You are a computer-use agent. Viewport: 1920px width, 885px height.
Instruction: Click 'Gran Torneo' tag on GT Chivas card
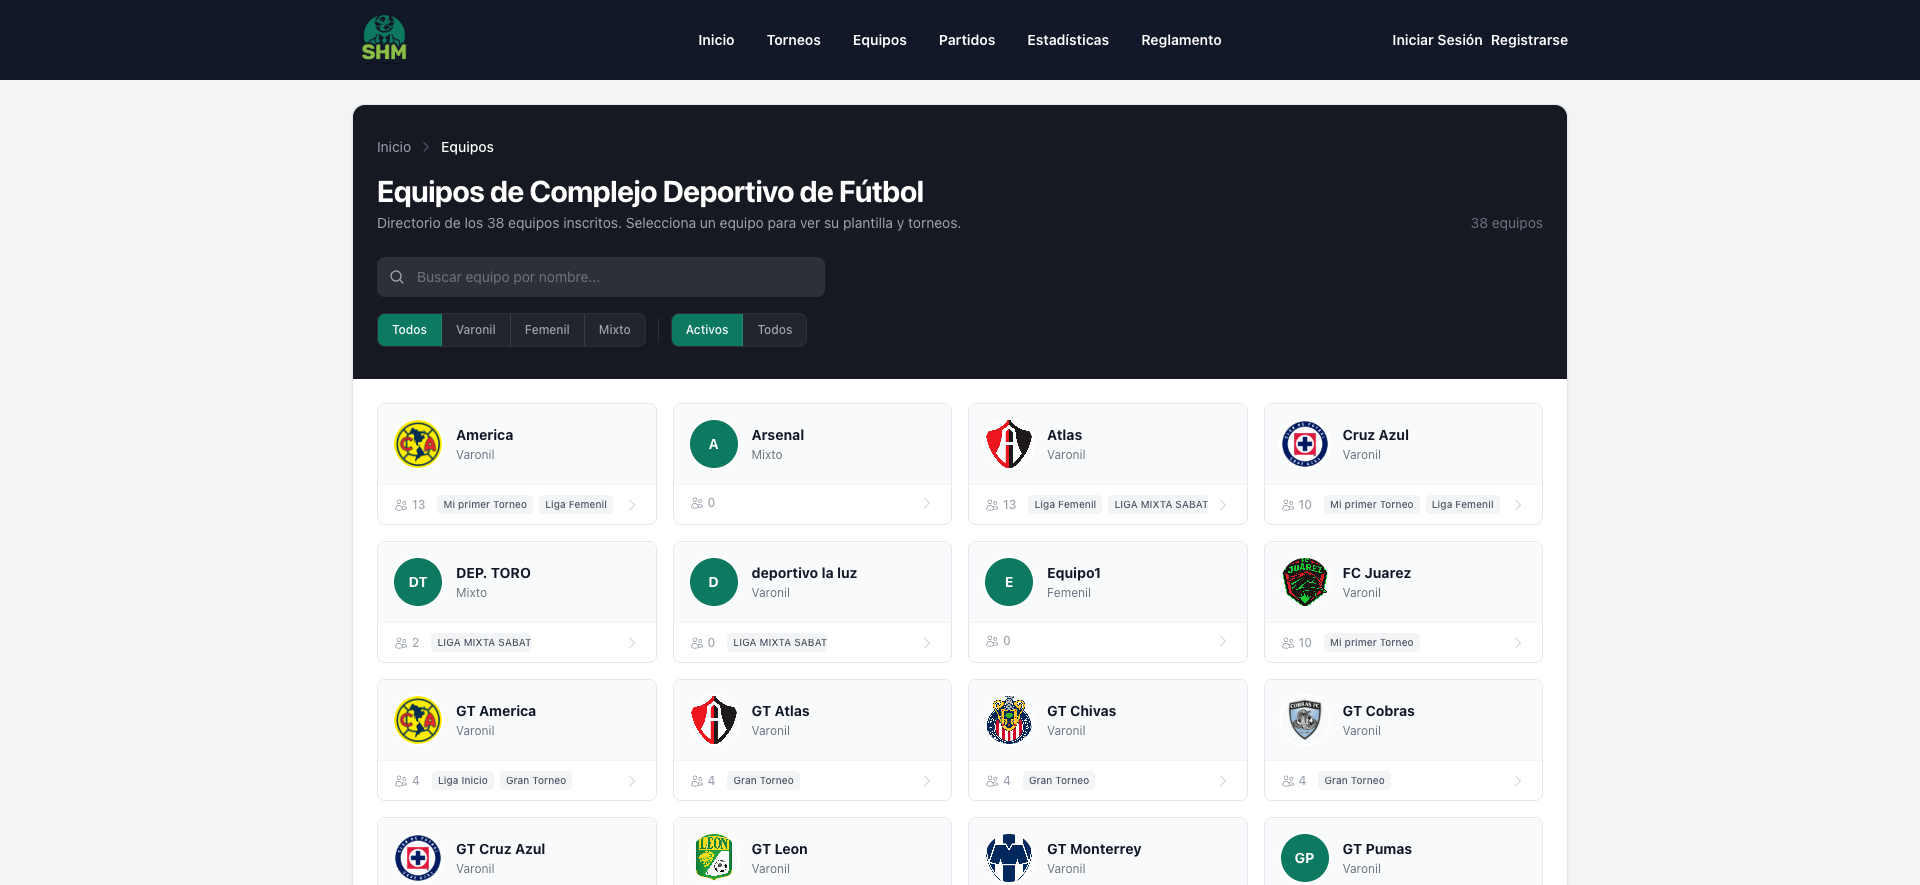[x=1059, y=781]
